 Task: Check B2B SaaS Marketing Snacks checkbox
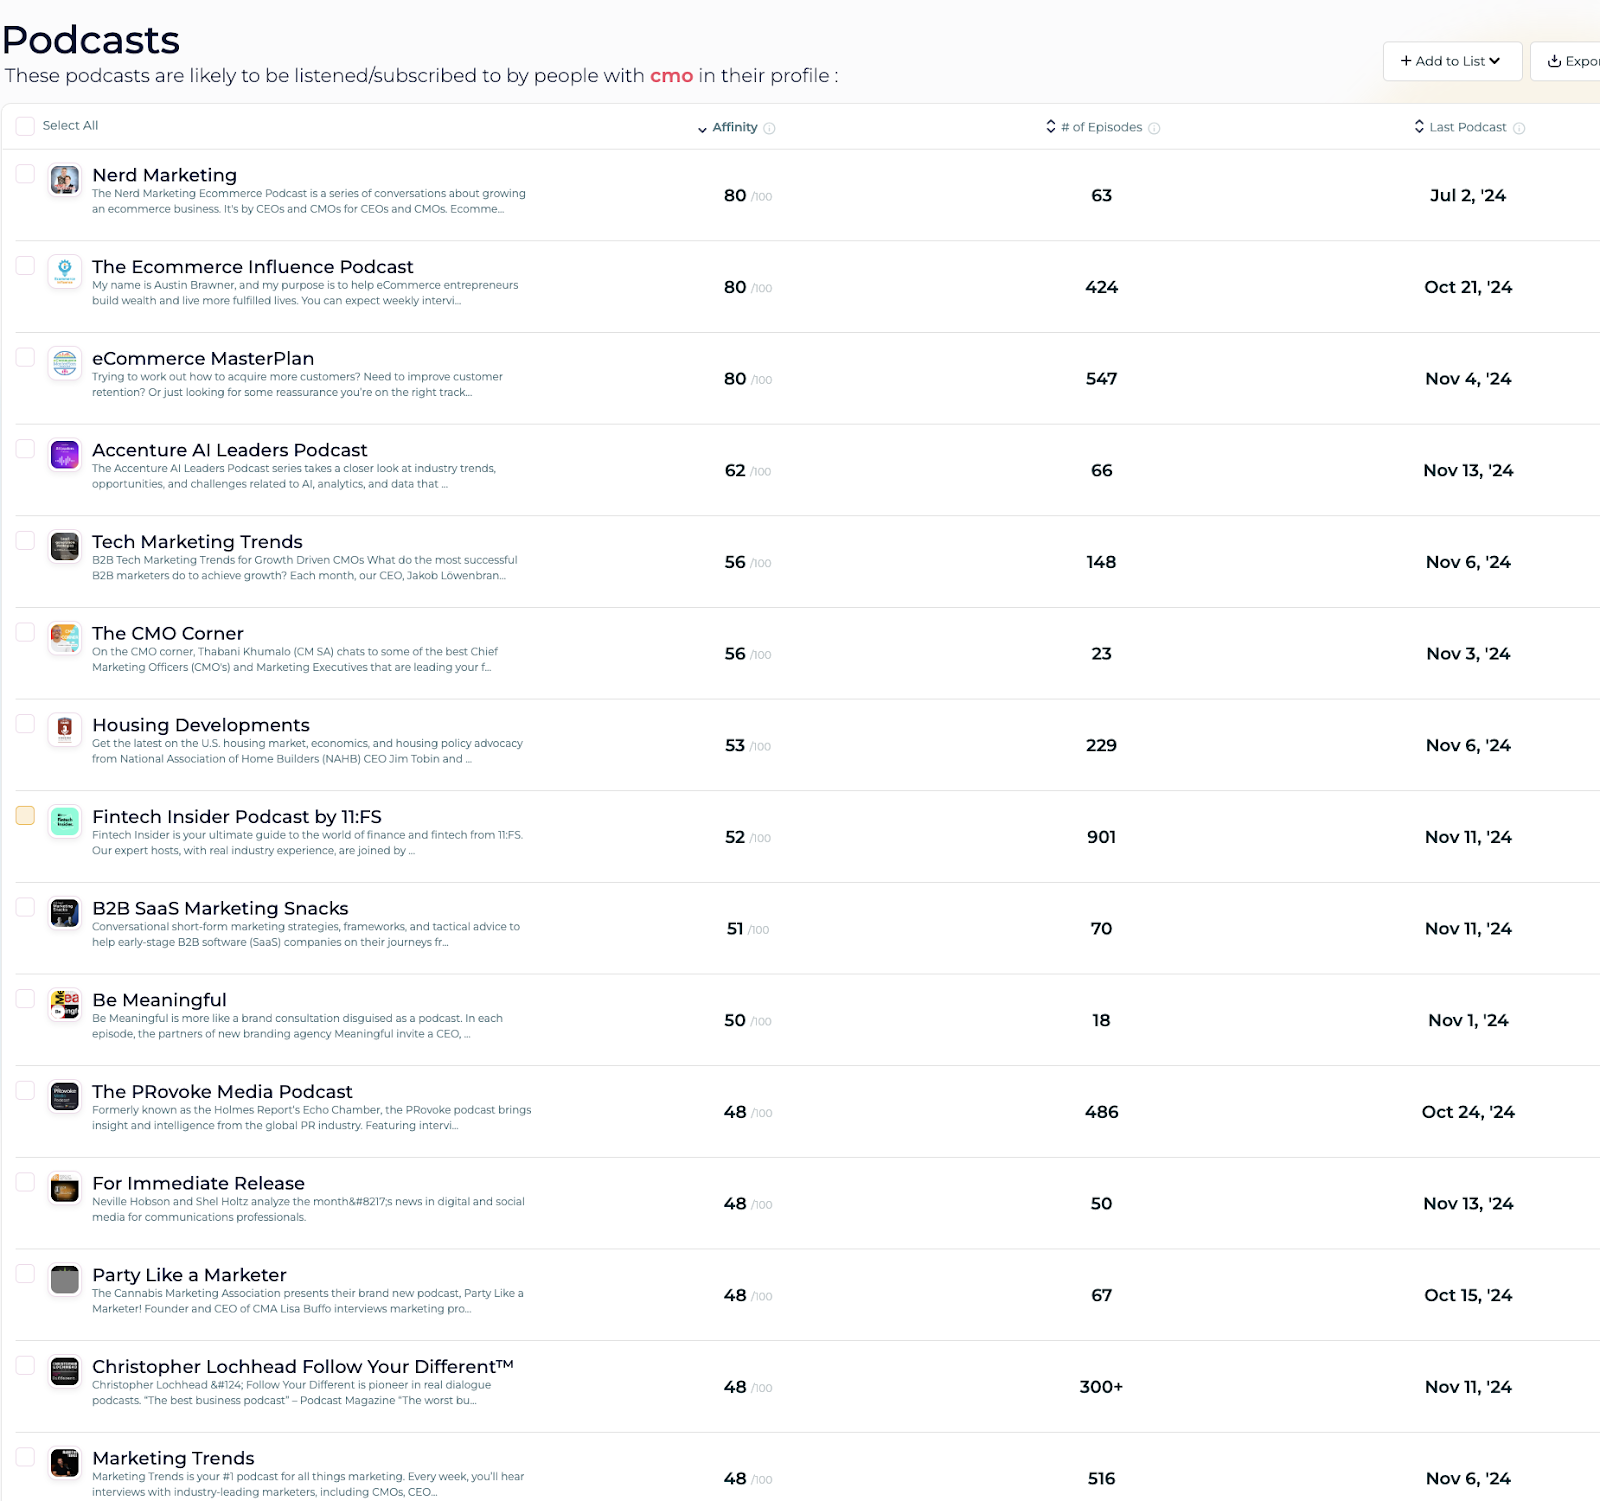[25, 907]
